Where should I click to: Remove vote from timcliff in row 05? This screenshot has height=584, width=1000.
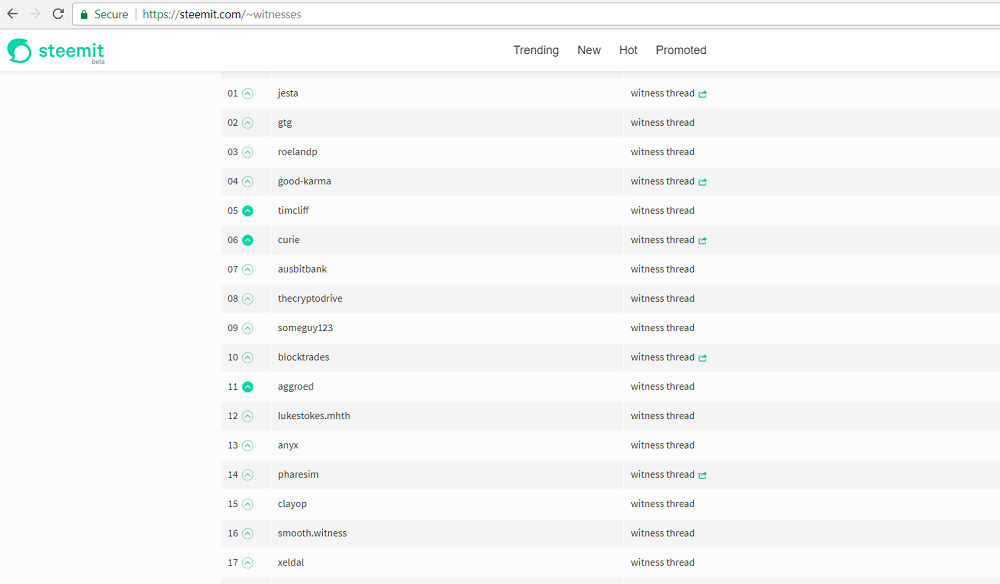[248, 211]
